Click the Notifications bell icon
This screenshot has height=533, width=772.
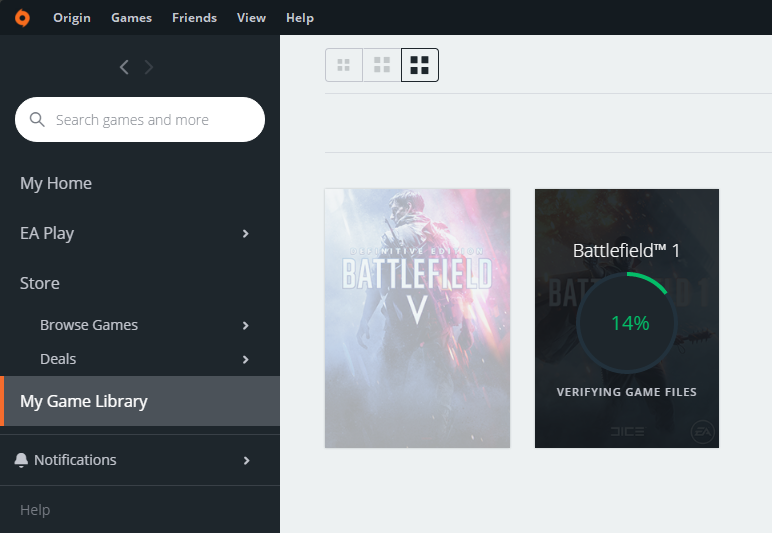(x=21, y=460)
